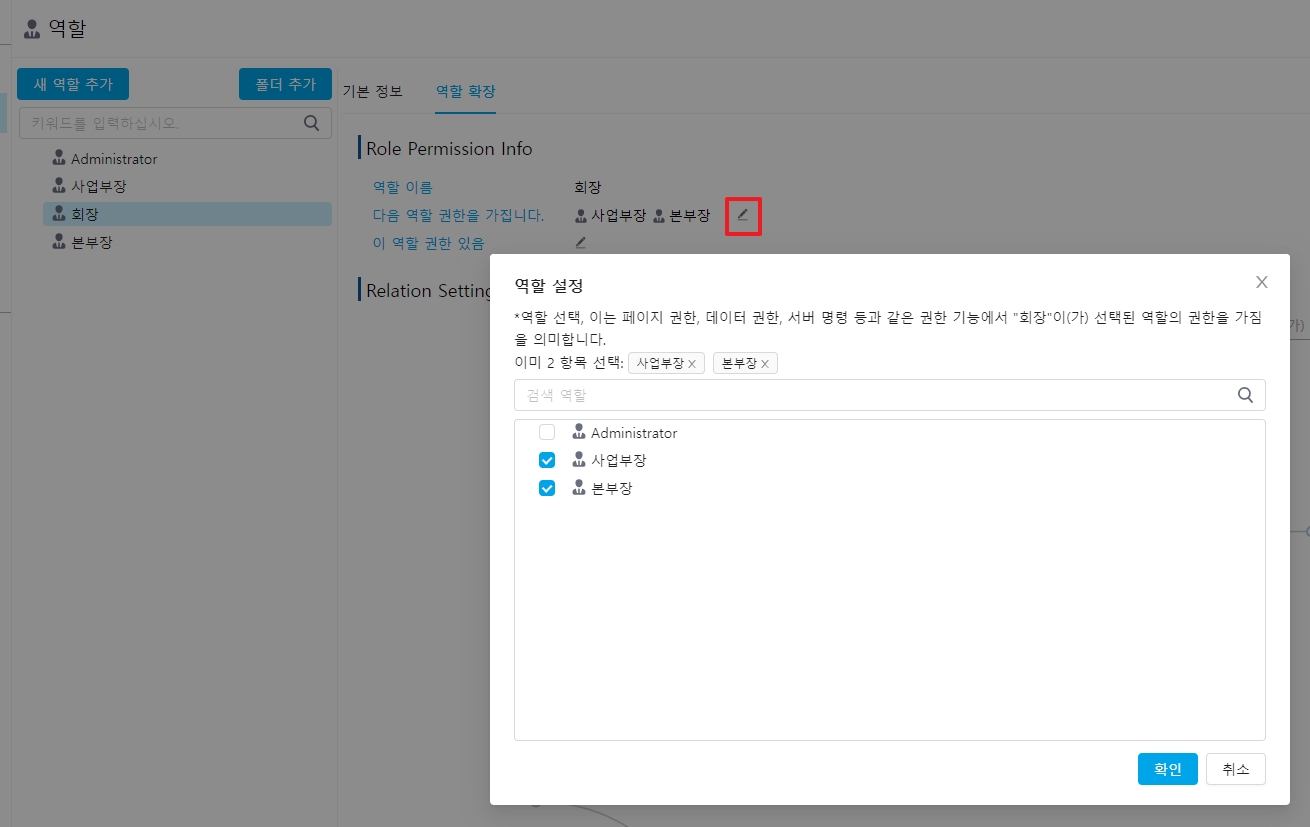1310x827 pixels.
Task: Click the 새 역할 추가 button
Action: click(73, 84)
